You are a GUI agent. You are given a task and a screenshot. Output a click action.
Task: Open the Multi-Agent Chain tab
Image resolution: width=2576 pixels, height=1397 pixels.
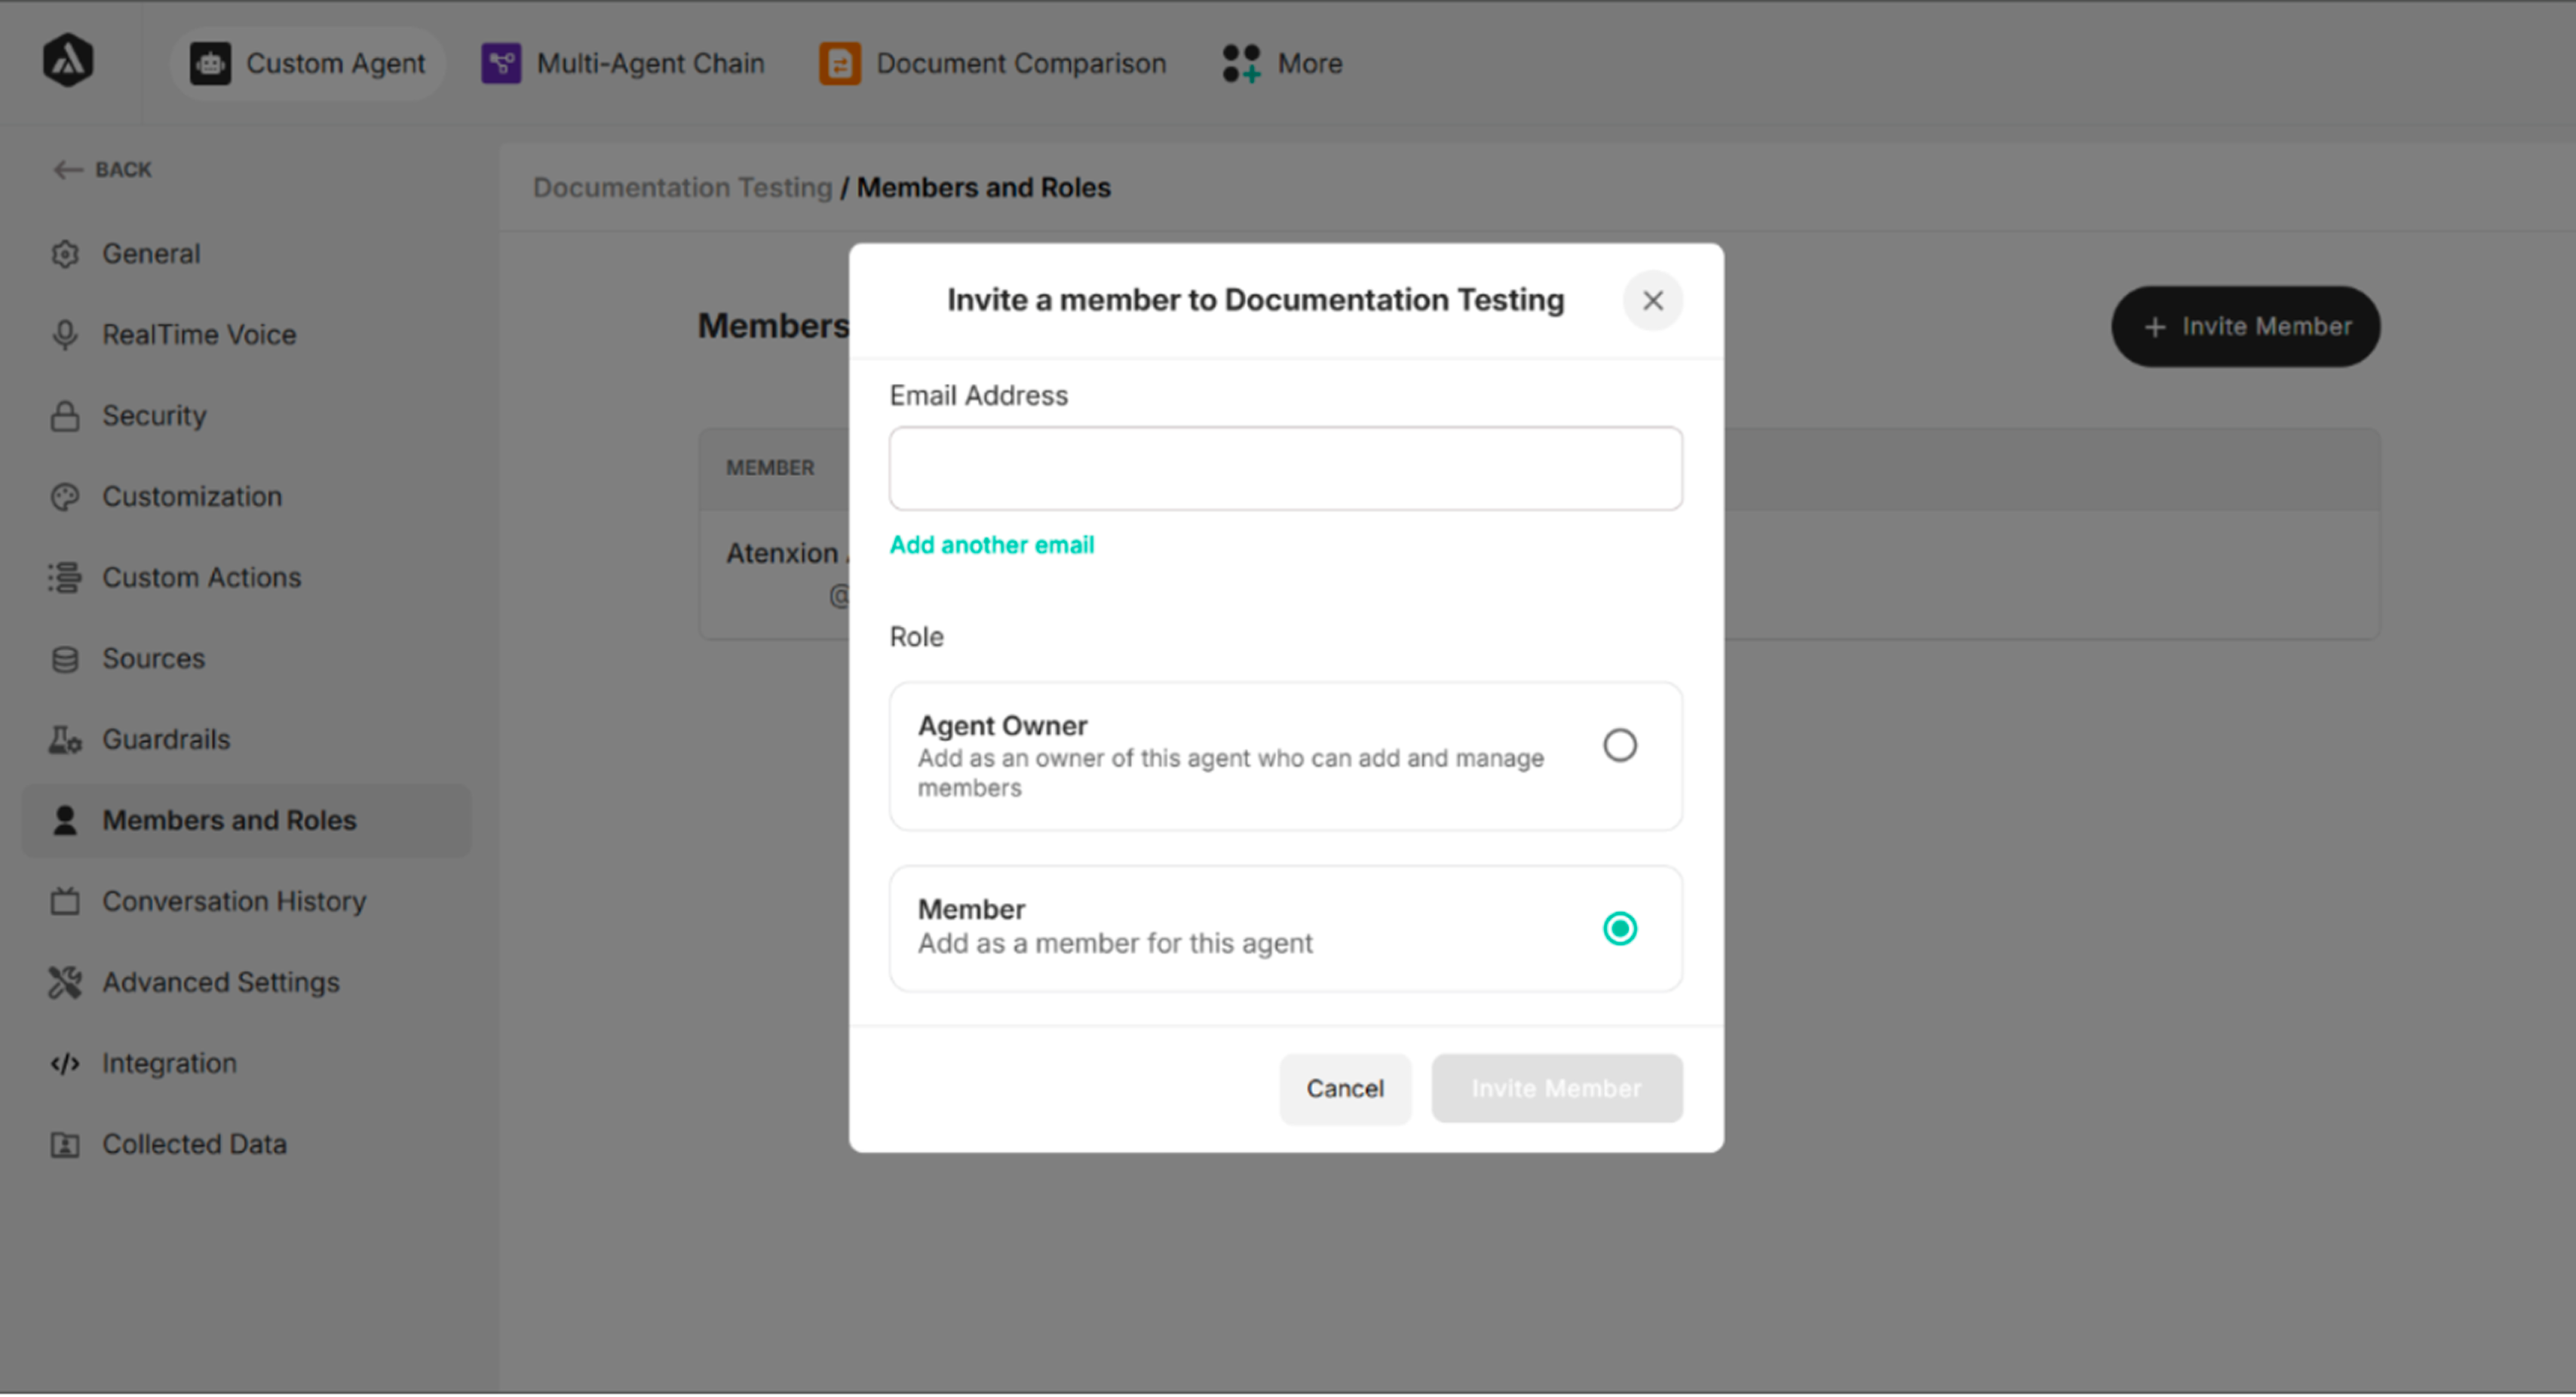623,63
